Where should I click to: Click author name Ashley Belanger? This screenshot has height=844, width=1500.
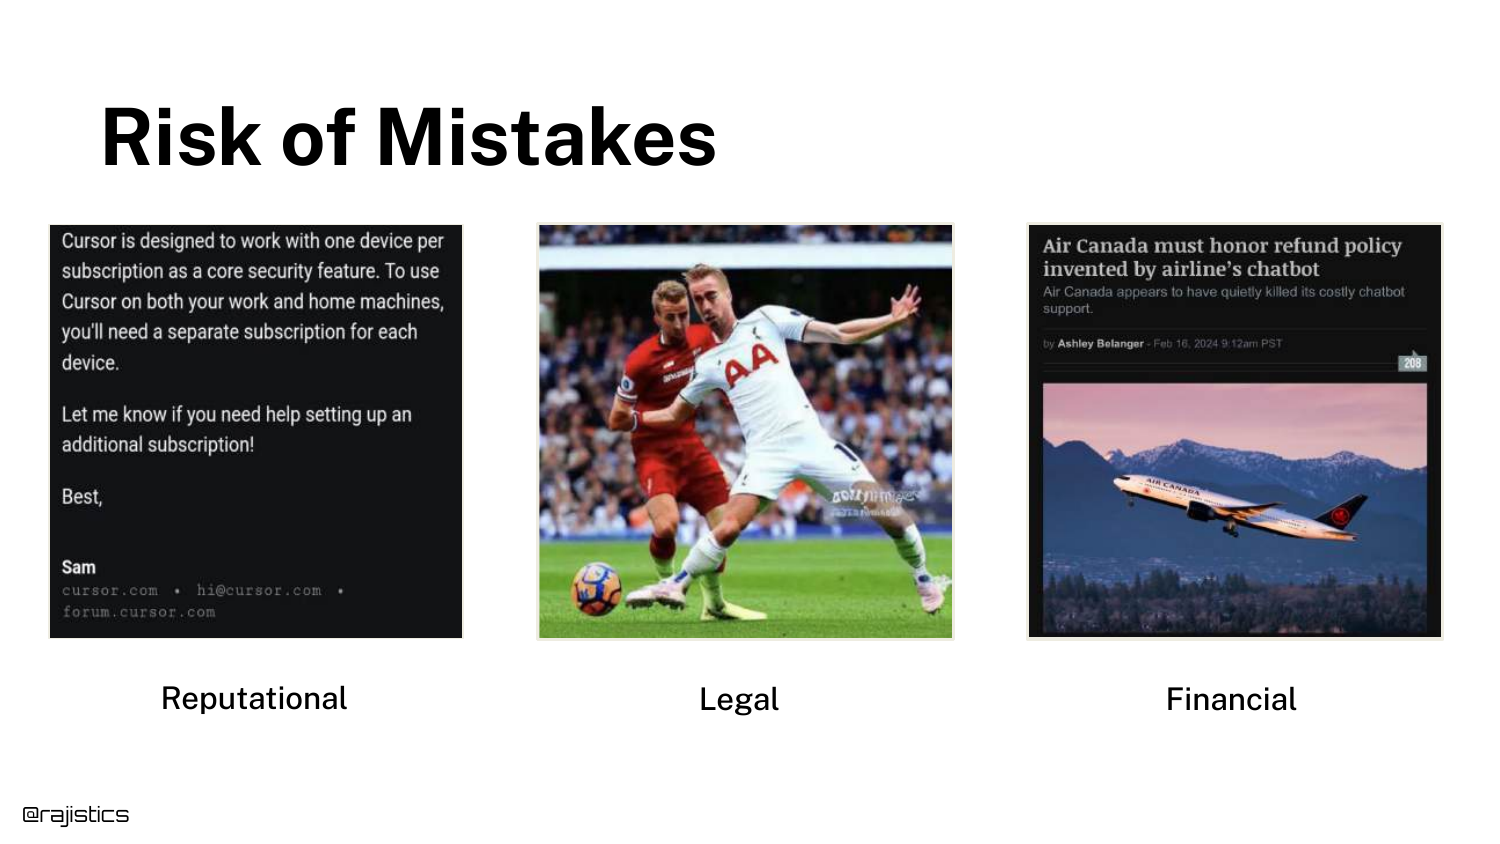[1100, 343]
